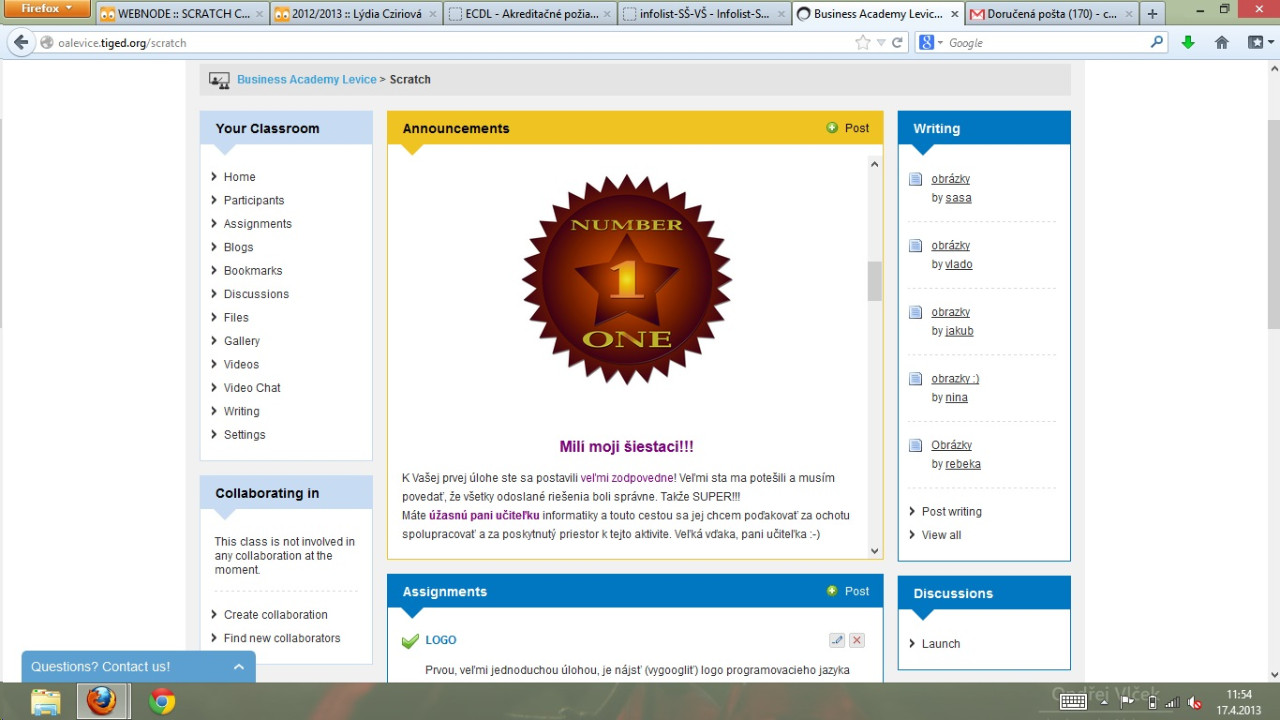Image resolution: width=1280 pixels, height=720 pixels.
Task: Click the document icon beside saša's obrázky
Action: pyautogui.click(x=915, y=179)
